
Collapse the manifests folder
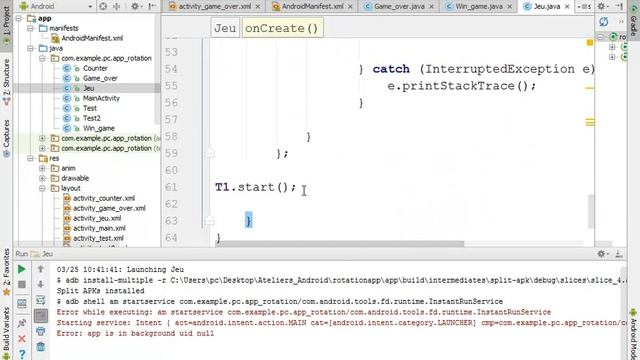point(30,28)
